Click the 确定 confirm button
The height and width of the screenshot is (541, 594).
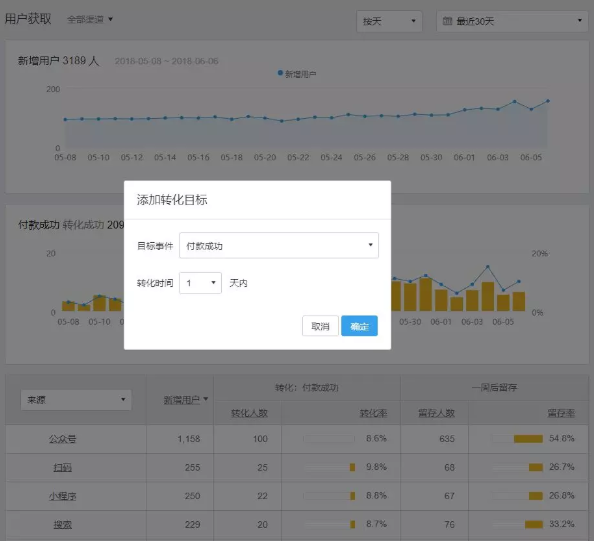pyautogui.click(x=359, y=326)
